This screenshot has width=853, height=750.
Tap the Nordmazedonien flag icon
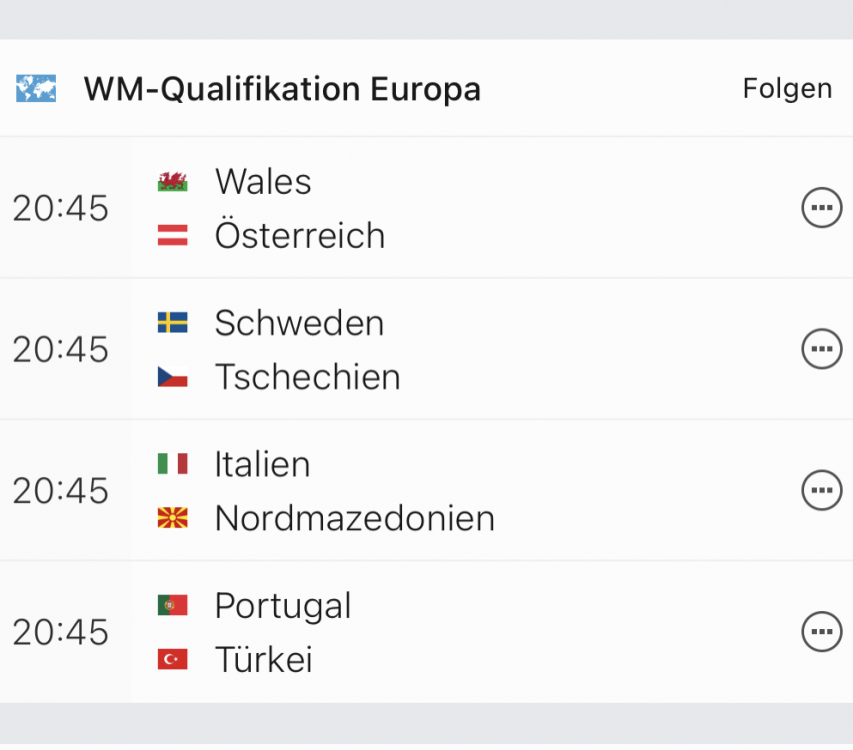(x=172, y=518)
